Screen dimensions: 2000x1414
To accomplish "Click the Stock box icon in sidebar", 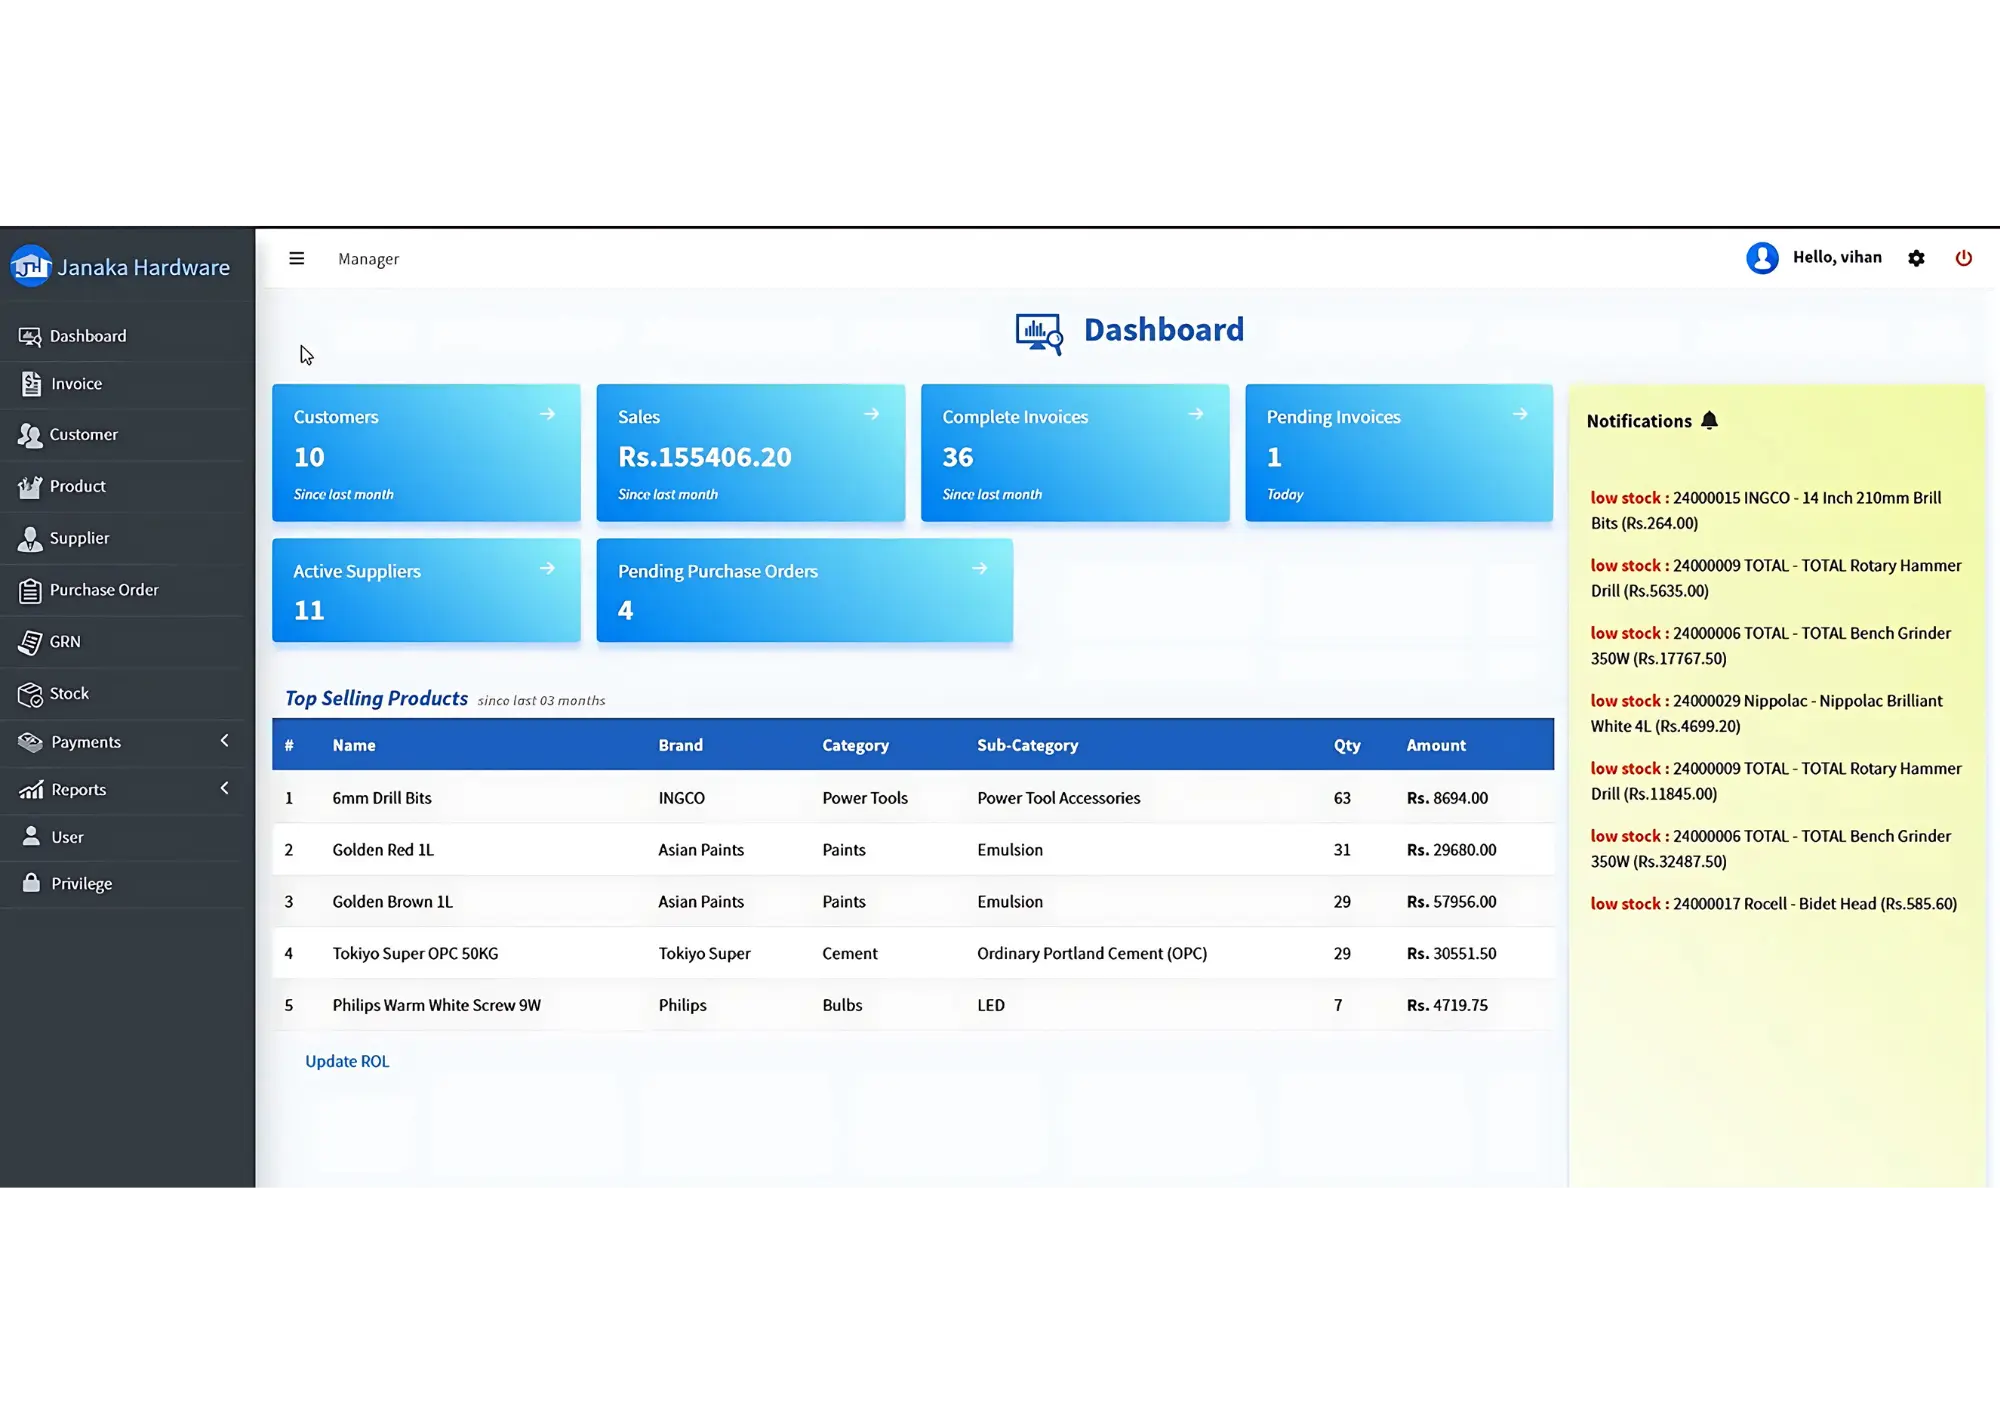I will coord(30,694).
